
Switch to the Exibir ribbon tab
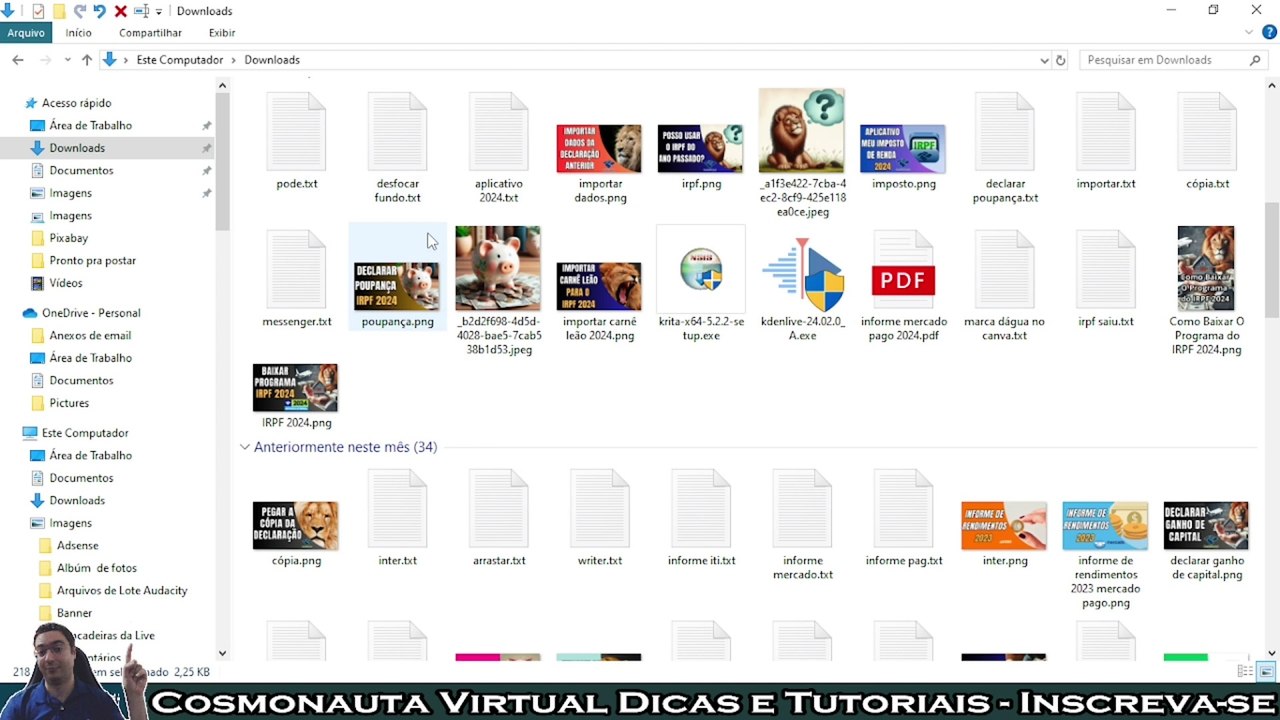pyautogui.click(x=222, y=33)
